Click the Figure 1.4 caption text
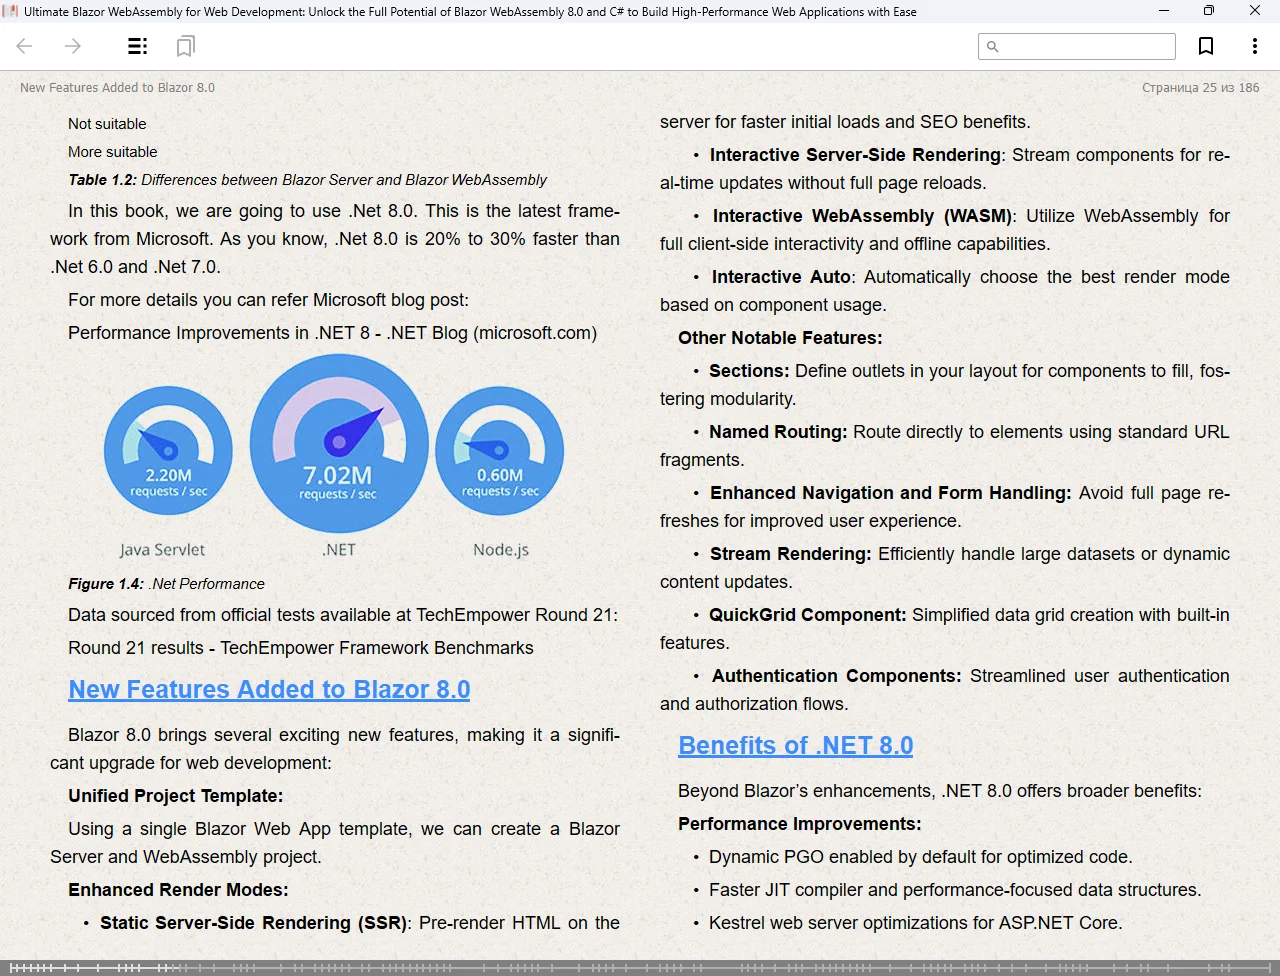Viewport: 1280px width, 976px height. pyautogui.click(x=166, y=584)
